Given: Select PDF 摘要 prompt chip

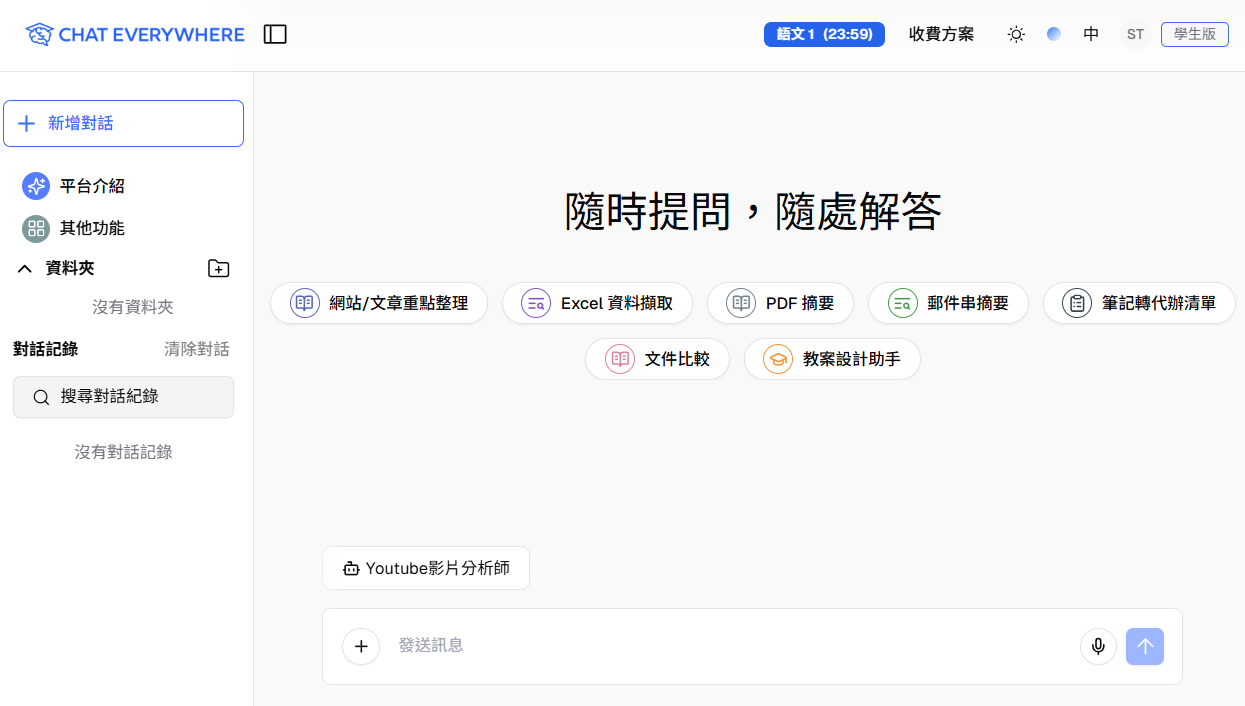Looking at the screenshot, I should 780,303.
